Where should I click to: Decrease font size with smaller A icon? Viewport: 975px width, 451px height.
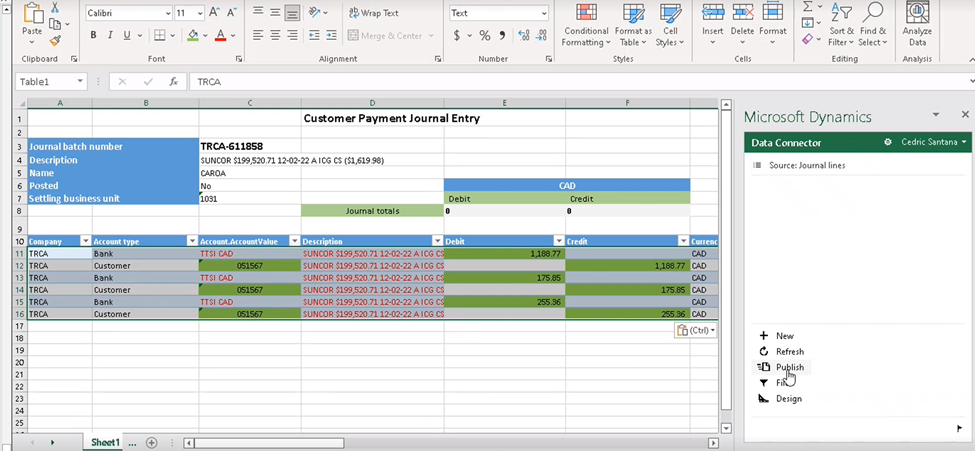tap(232, 12)
